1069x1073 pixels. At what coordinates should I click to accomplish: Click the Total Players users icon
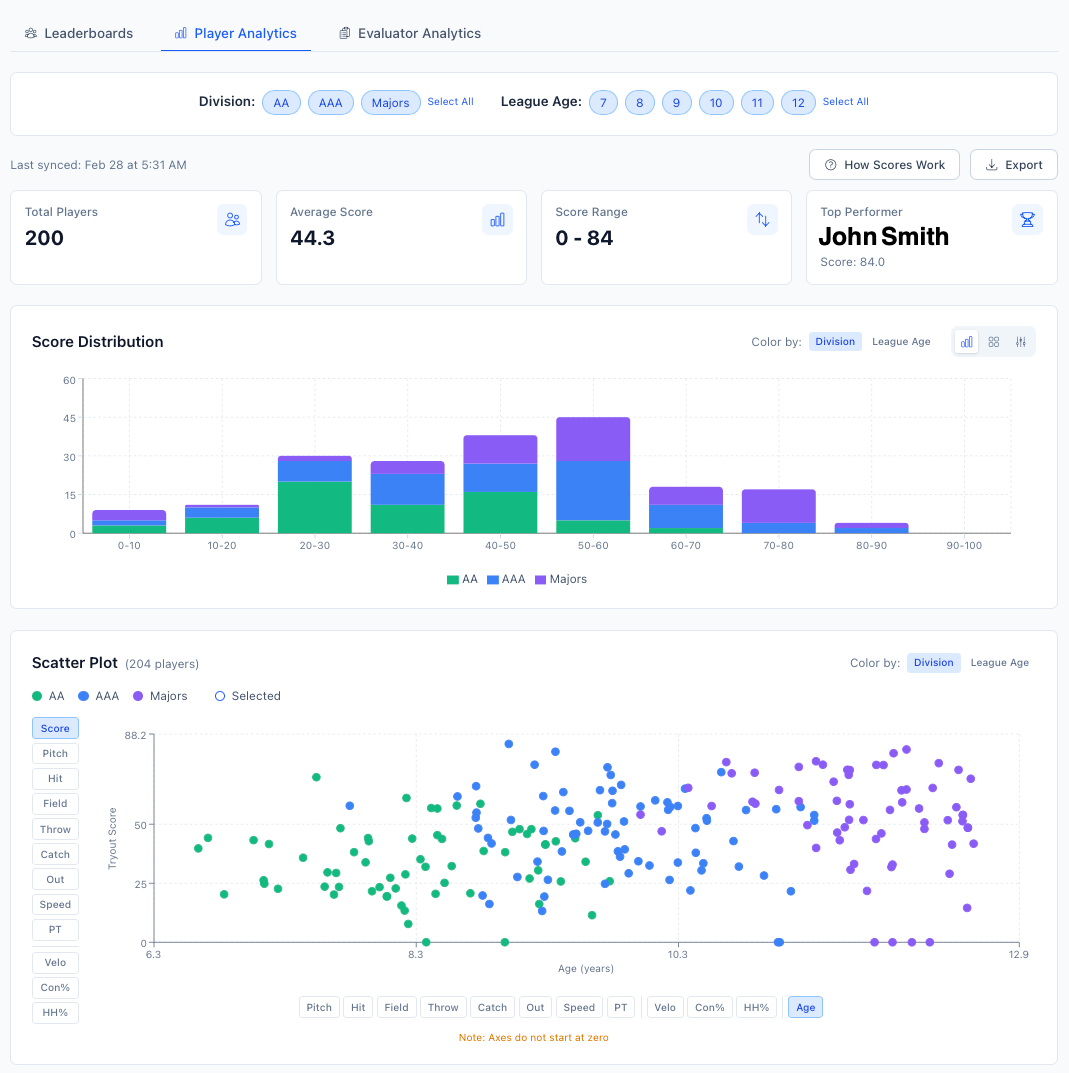232,219
